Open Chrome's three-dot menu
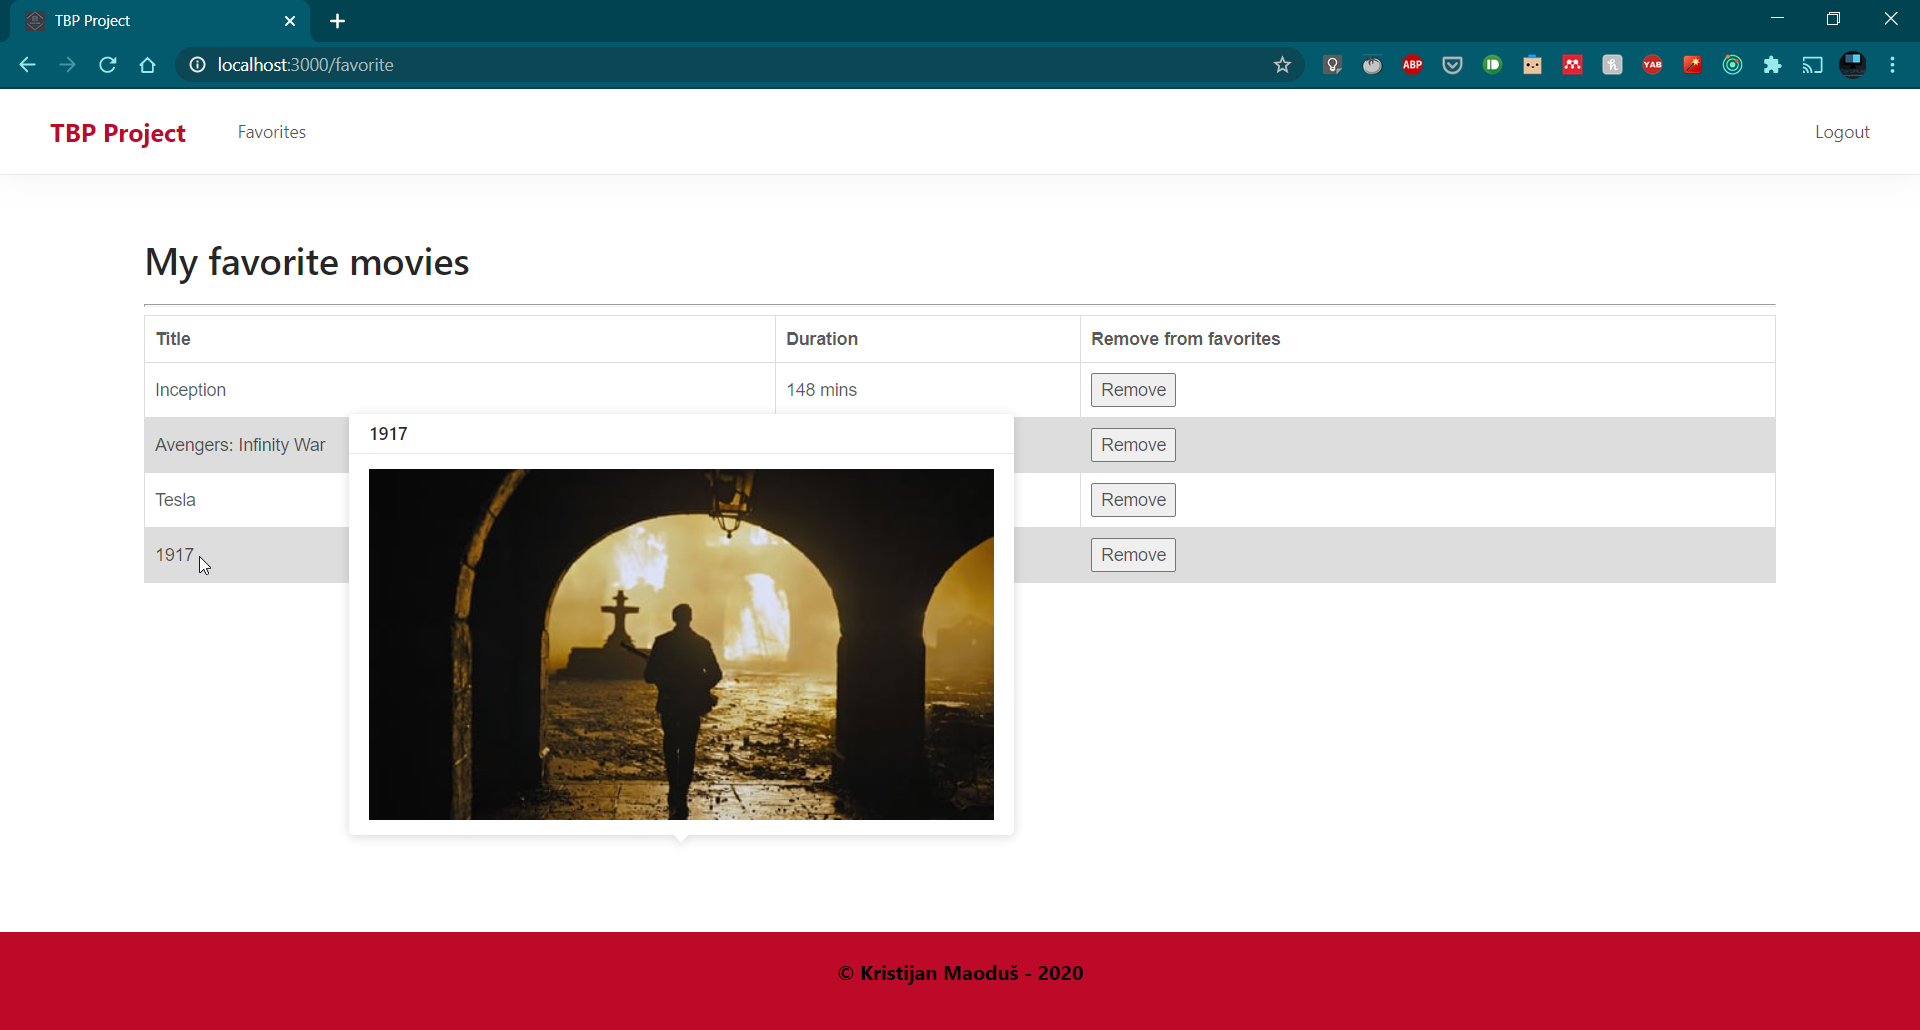This screenshot has height=1030, width=1920. tap(1892, 65)
